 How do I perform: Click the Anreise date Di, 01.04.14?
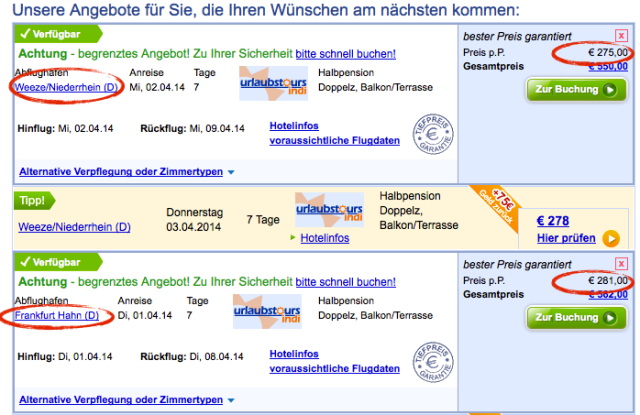coord(145,315)
